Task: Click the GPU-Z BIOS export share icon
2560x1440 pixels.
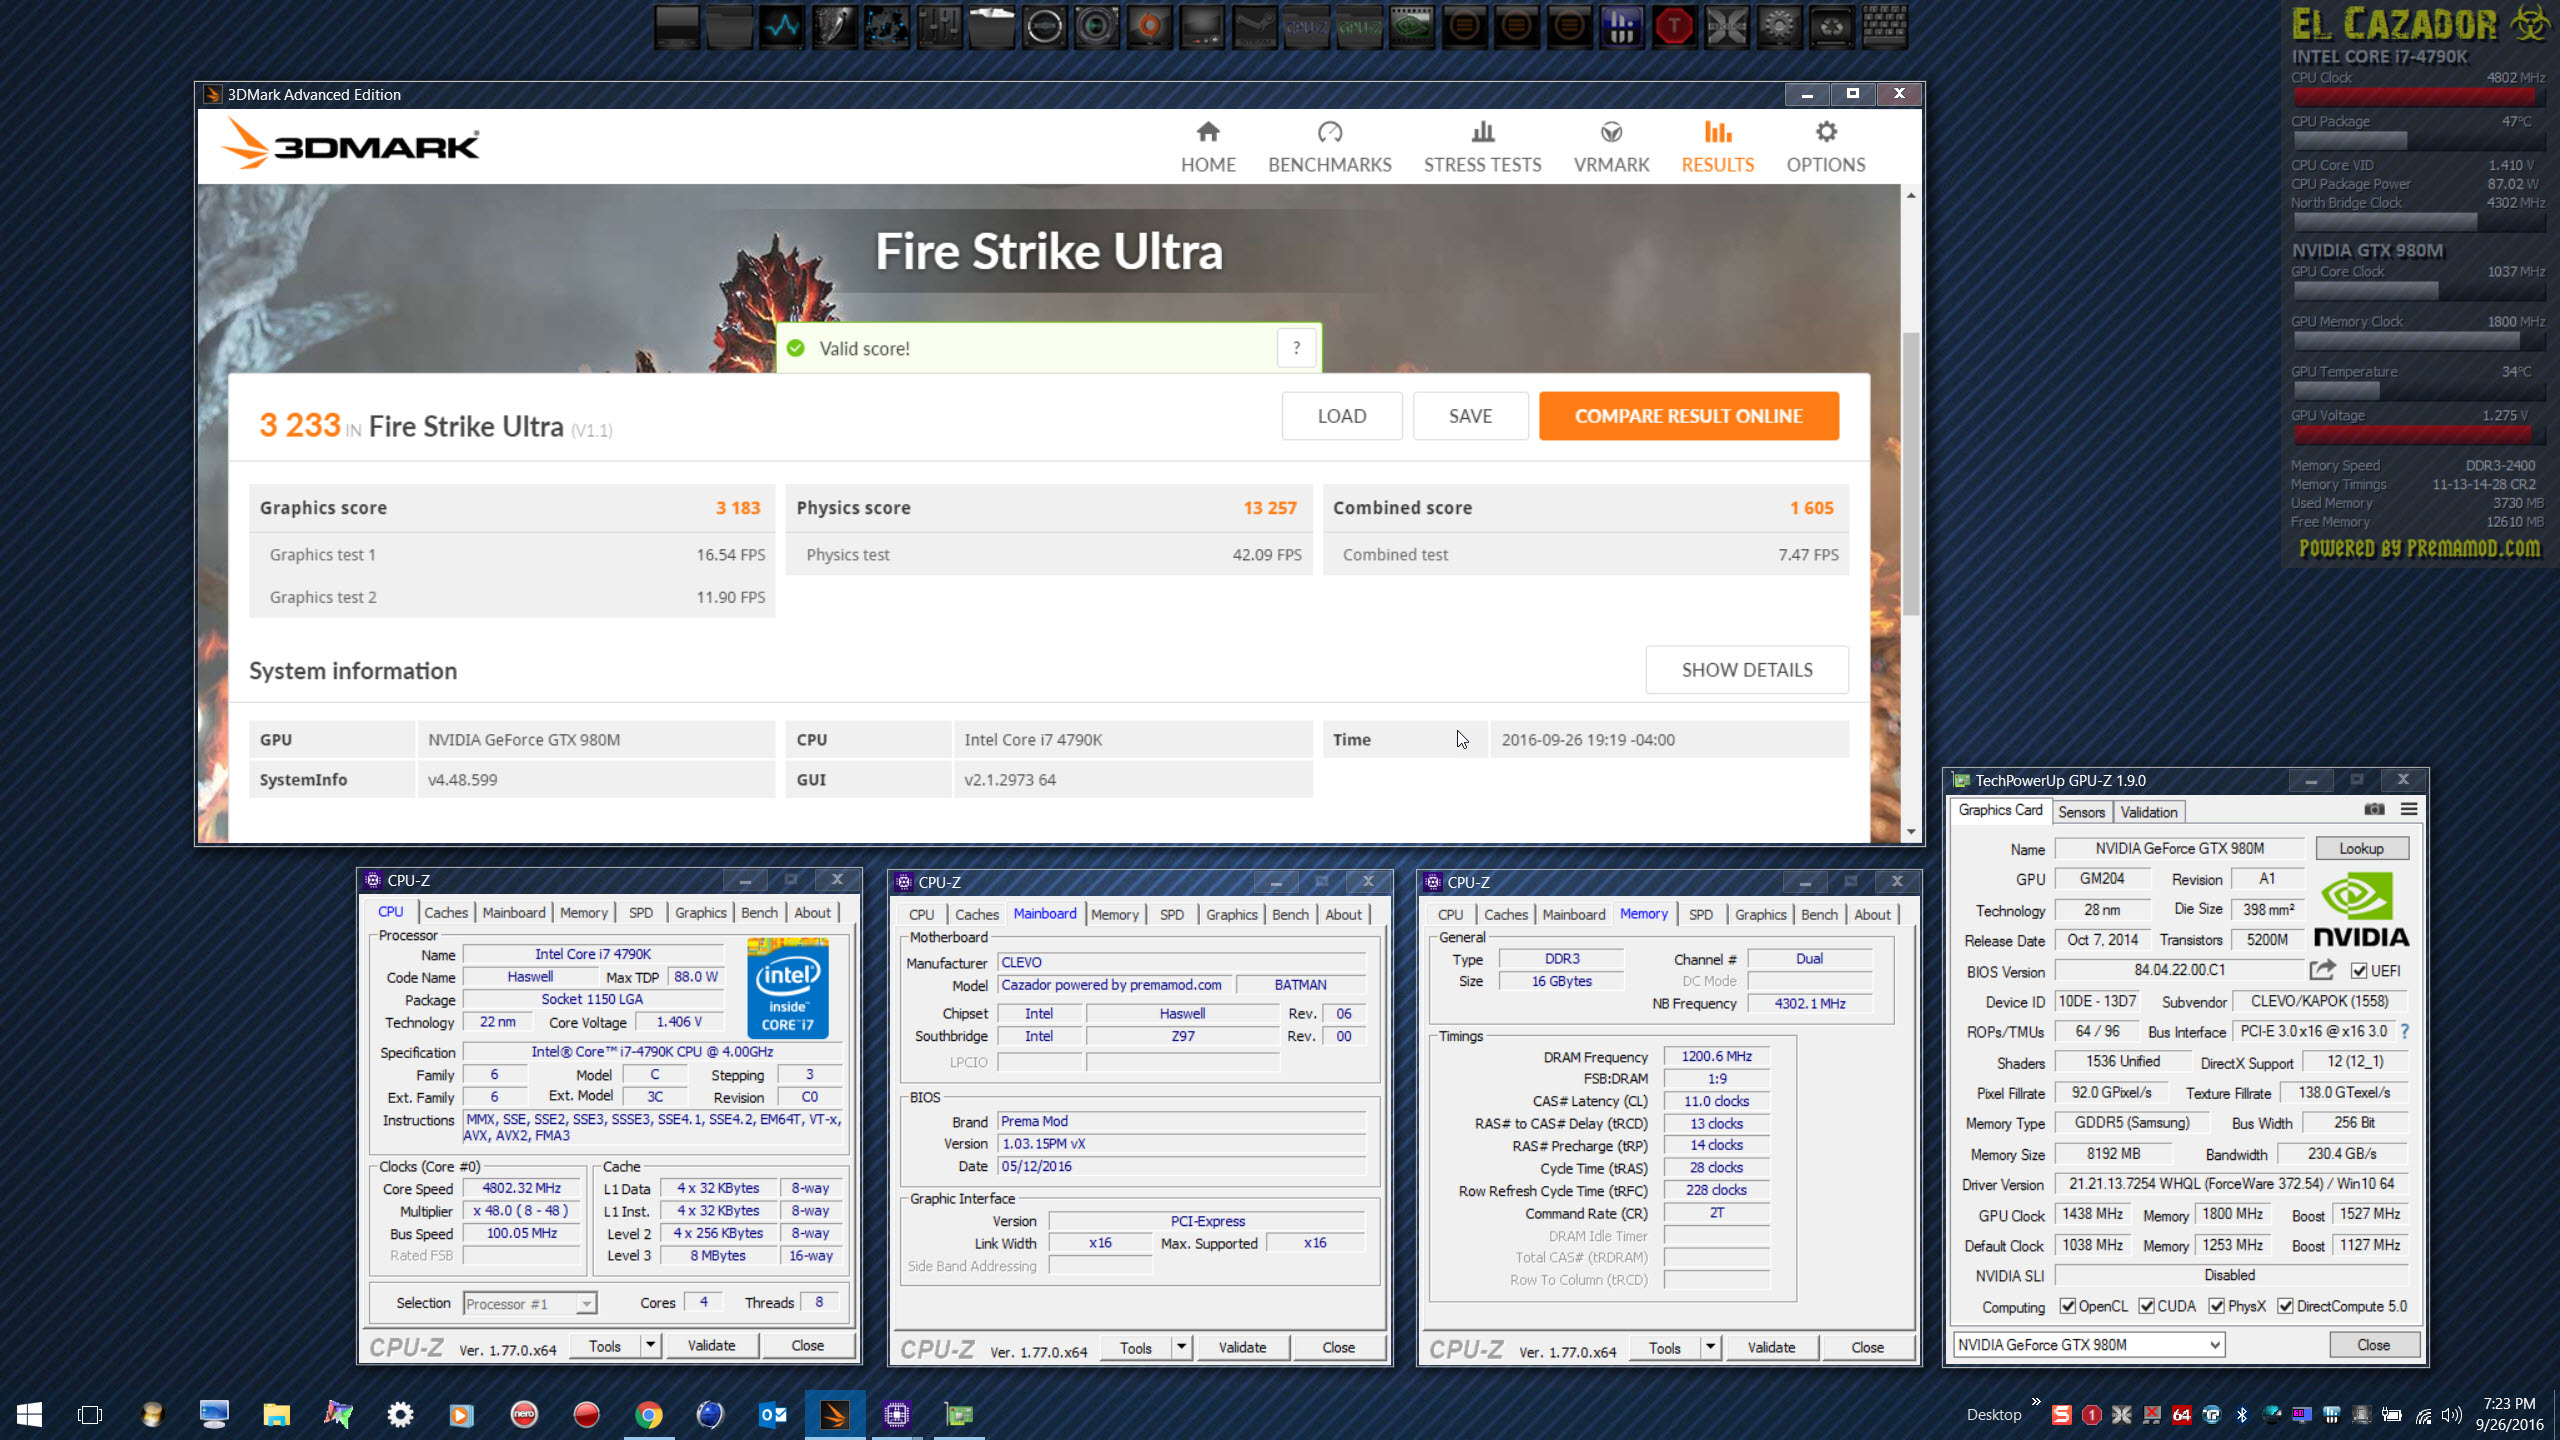Action: [x=2322, y=970]
